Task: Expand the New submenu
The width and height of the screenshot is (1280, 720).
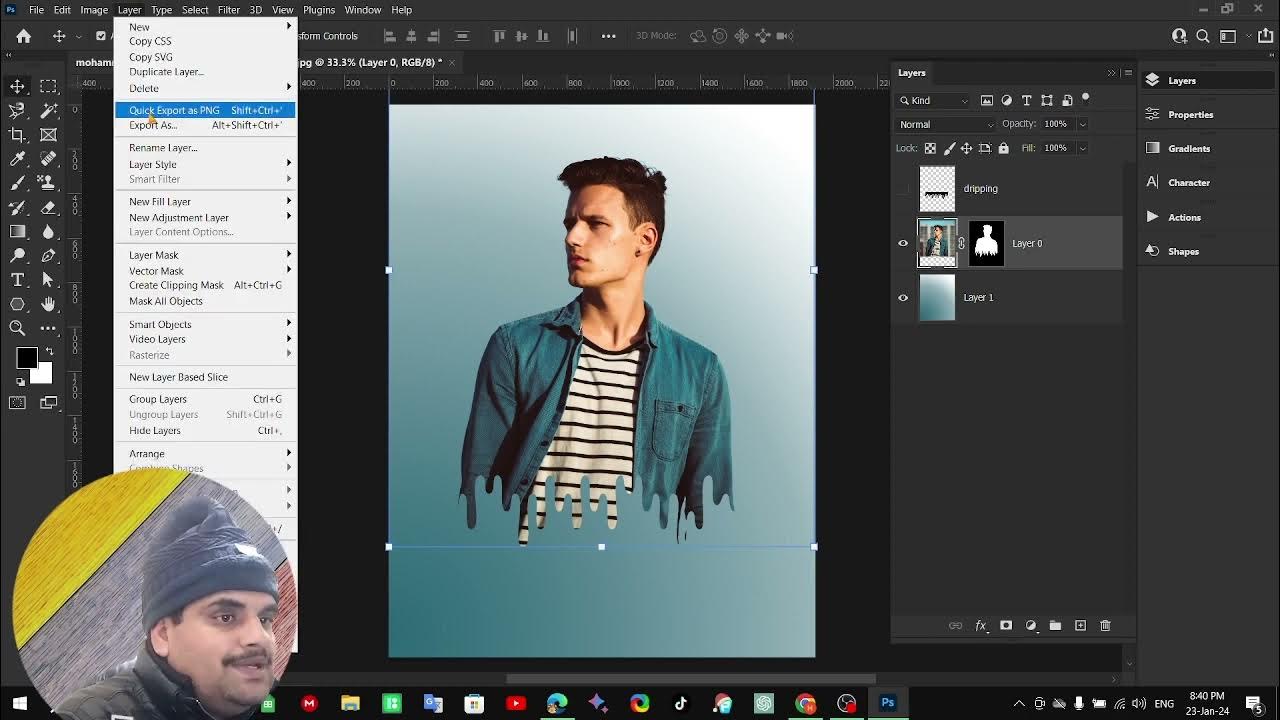Action: point(205,27)
